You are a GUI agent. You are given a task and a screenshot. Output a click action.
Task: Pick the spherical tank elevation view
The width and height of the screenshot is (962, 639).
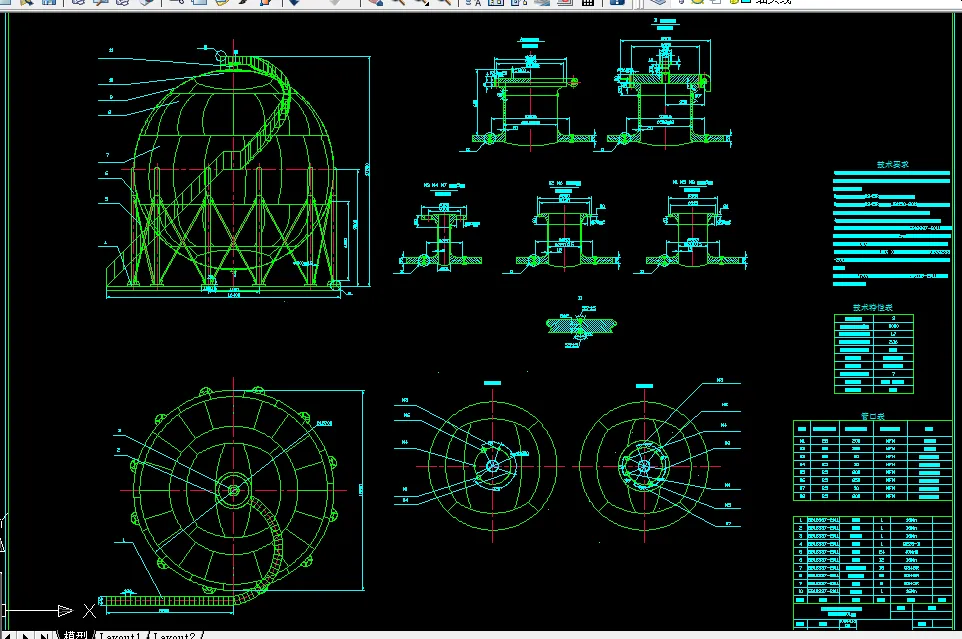(x=234, y=172)
